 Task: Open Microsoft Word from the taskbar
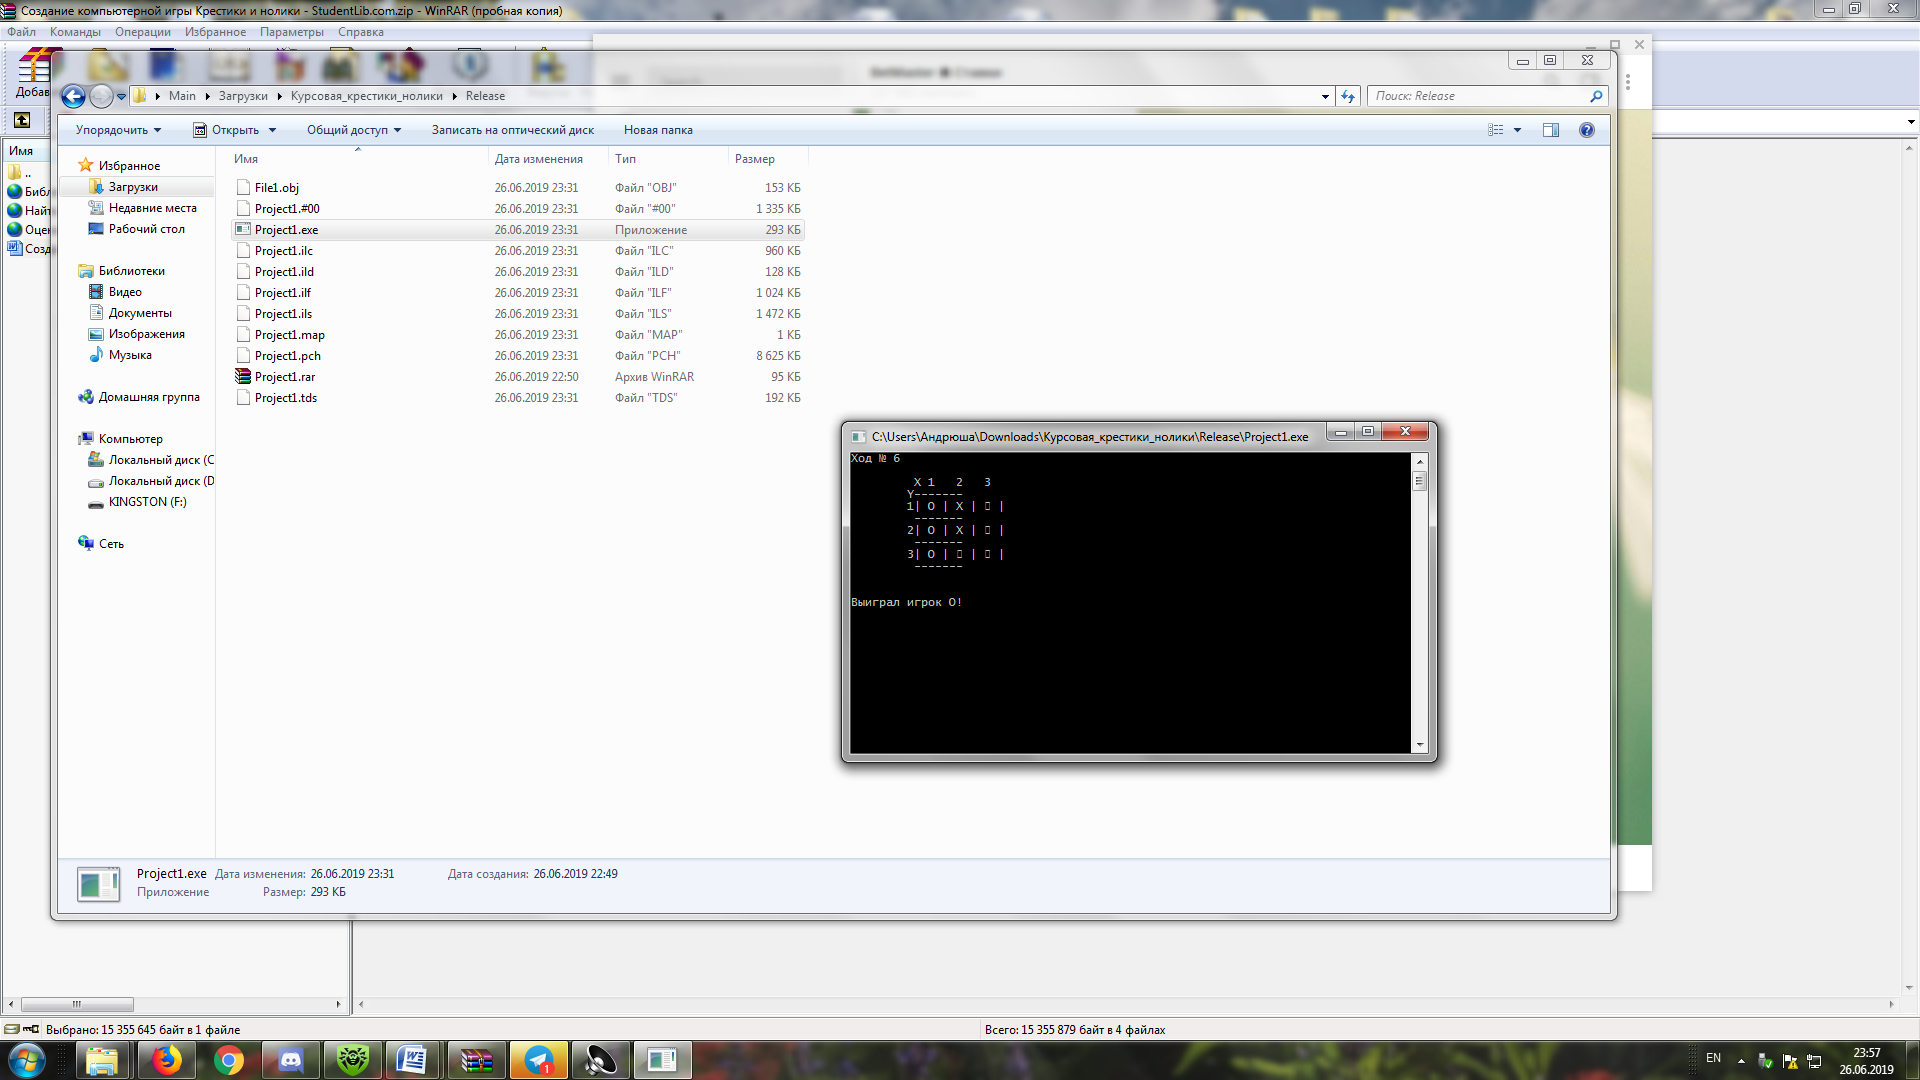click(411, 1060)
